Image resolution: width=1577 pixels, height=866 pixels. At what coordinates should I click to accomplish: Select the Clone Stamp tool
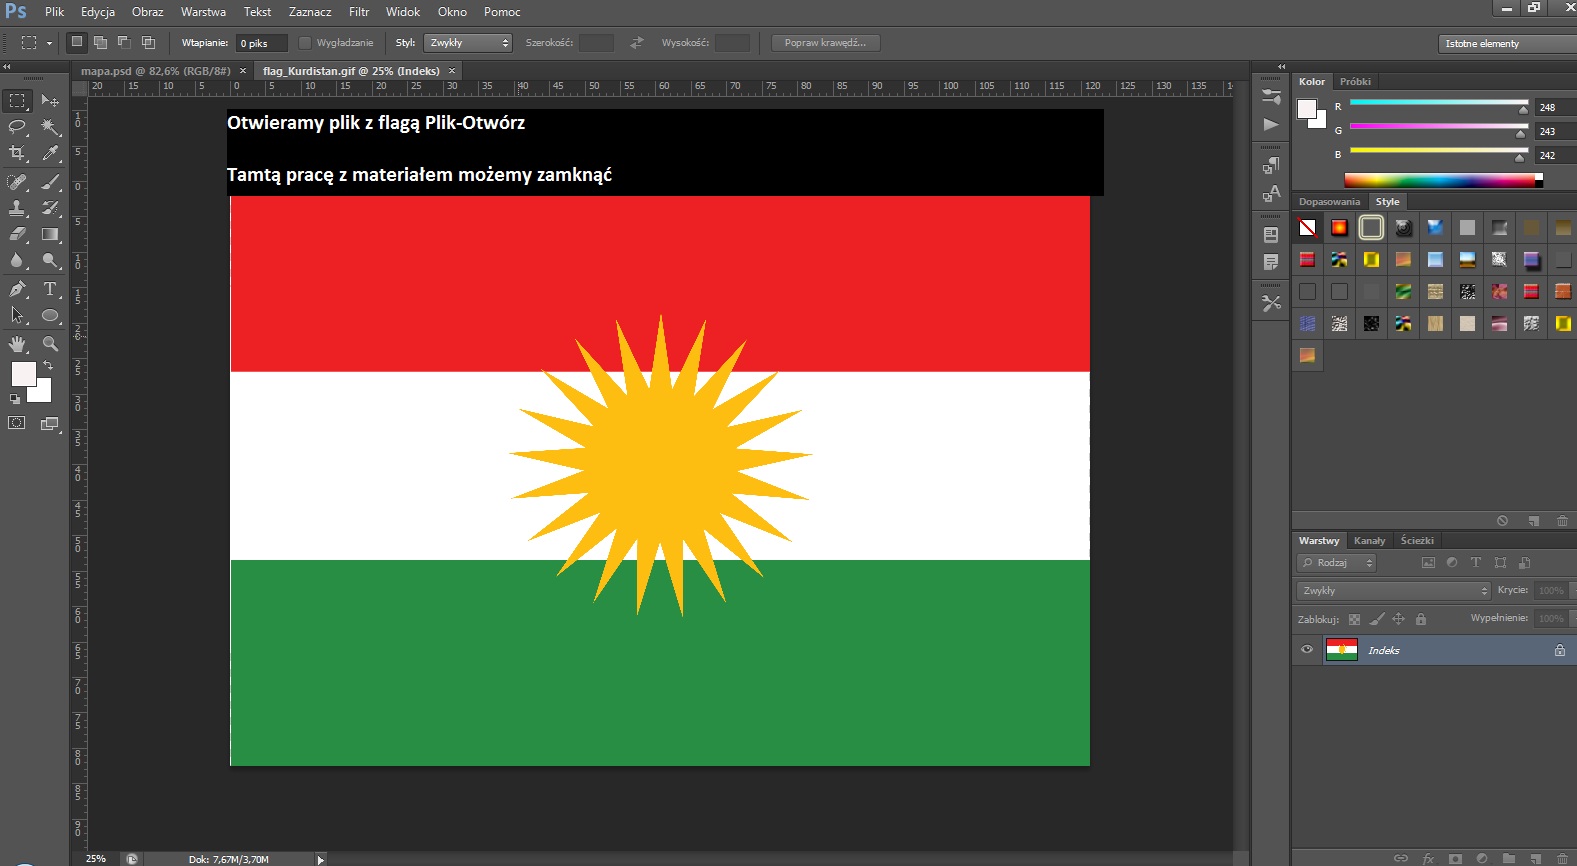18,208
